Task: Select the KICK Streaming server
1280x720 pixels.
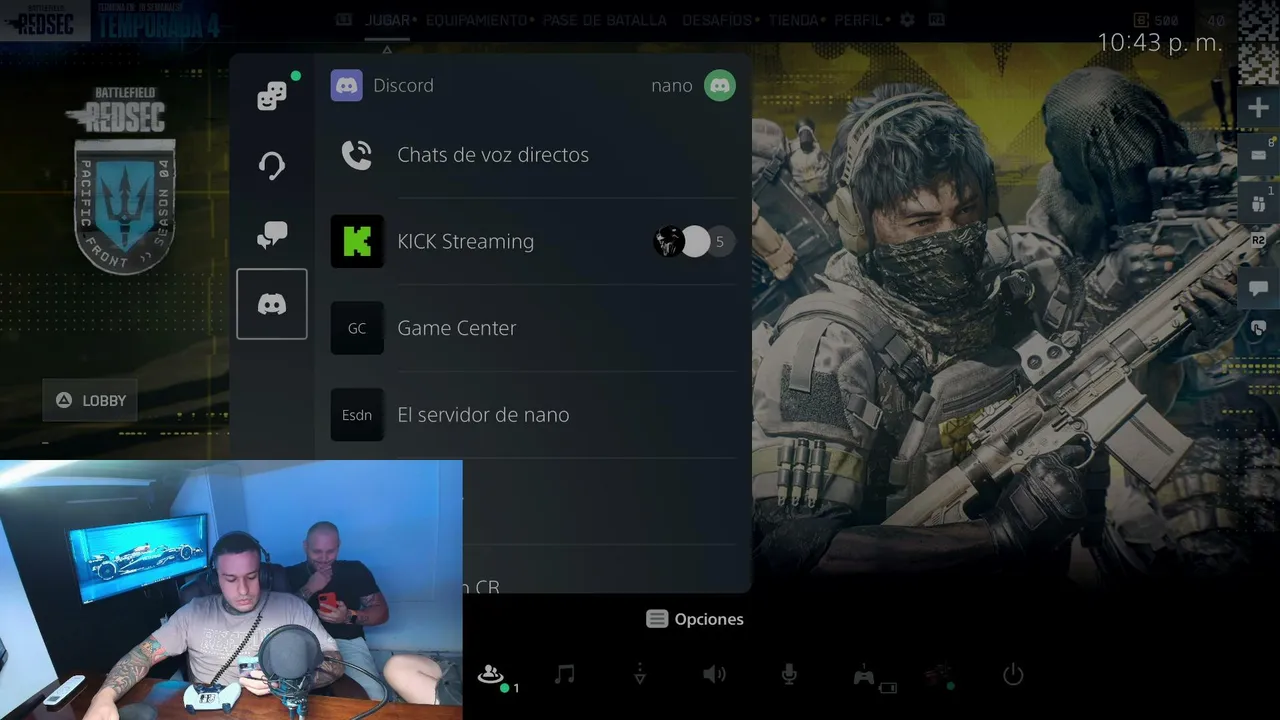Action: [x=533, y=241]
